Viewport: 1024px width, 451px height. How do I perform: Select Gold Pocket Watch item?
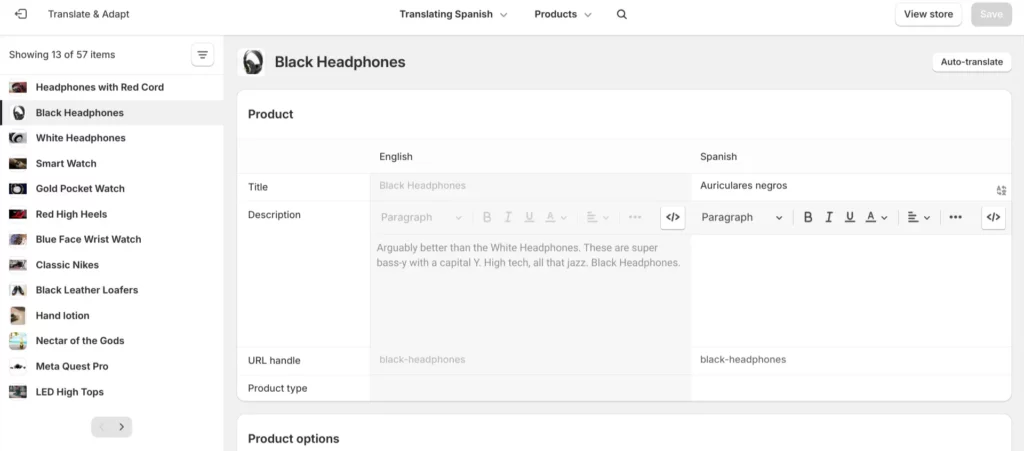pyautogui.click(x=112, y=189)
